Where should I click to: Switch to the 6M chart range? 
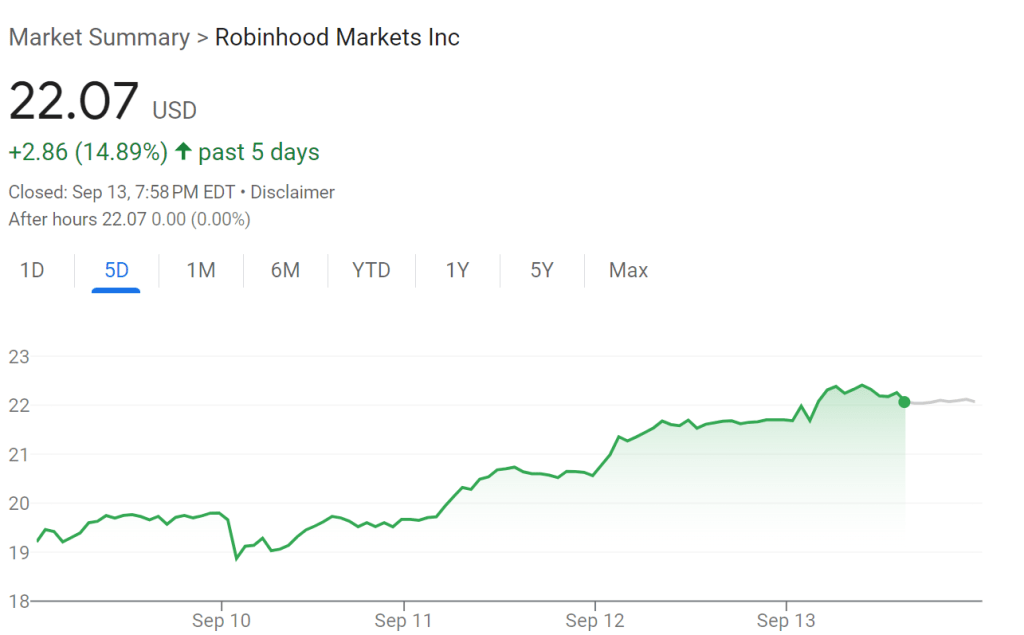point(285,270)
